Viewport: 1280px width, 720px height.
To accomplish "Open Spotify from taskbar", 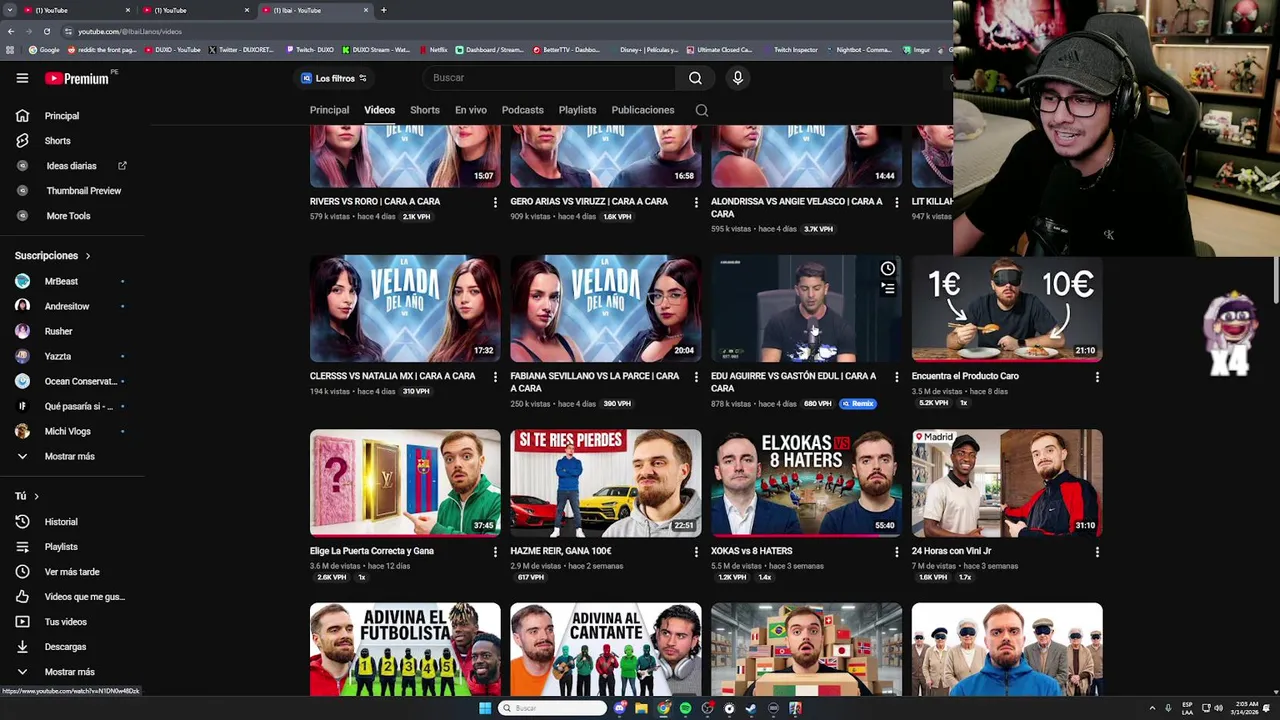I will pyautogui.click(x=685, y=708).
